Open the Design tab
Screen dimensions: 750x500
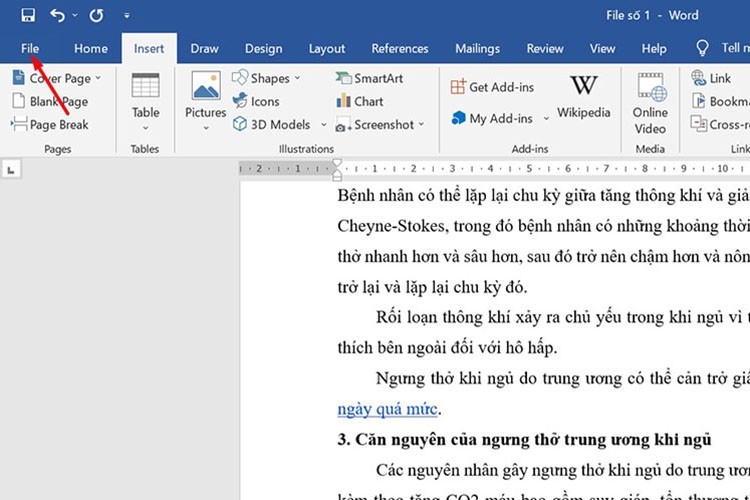[264, 49]
